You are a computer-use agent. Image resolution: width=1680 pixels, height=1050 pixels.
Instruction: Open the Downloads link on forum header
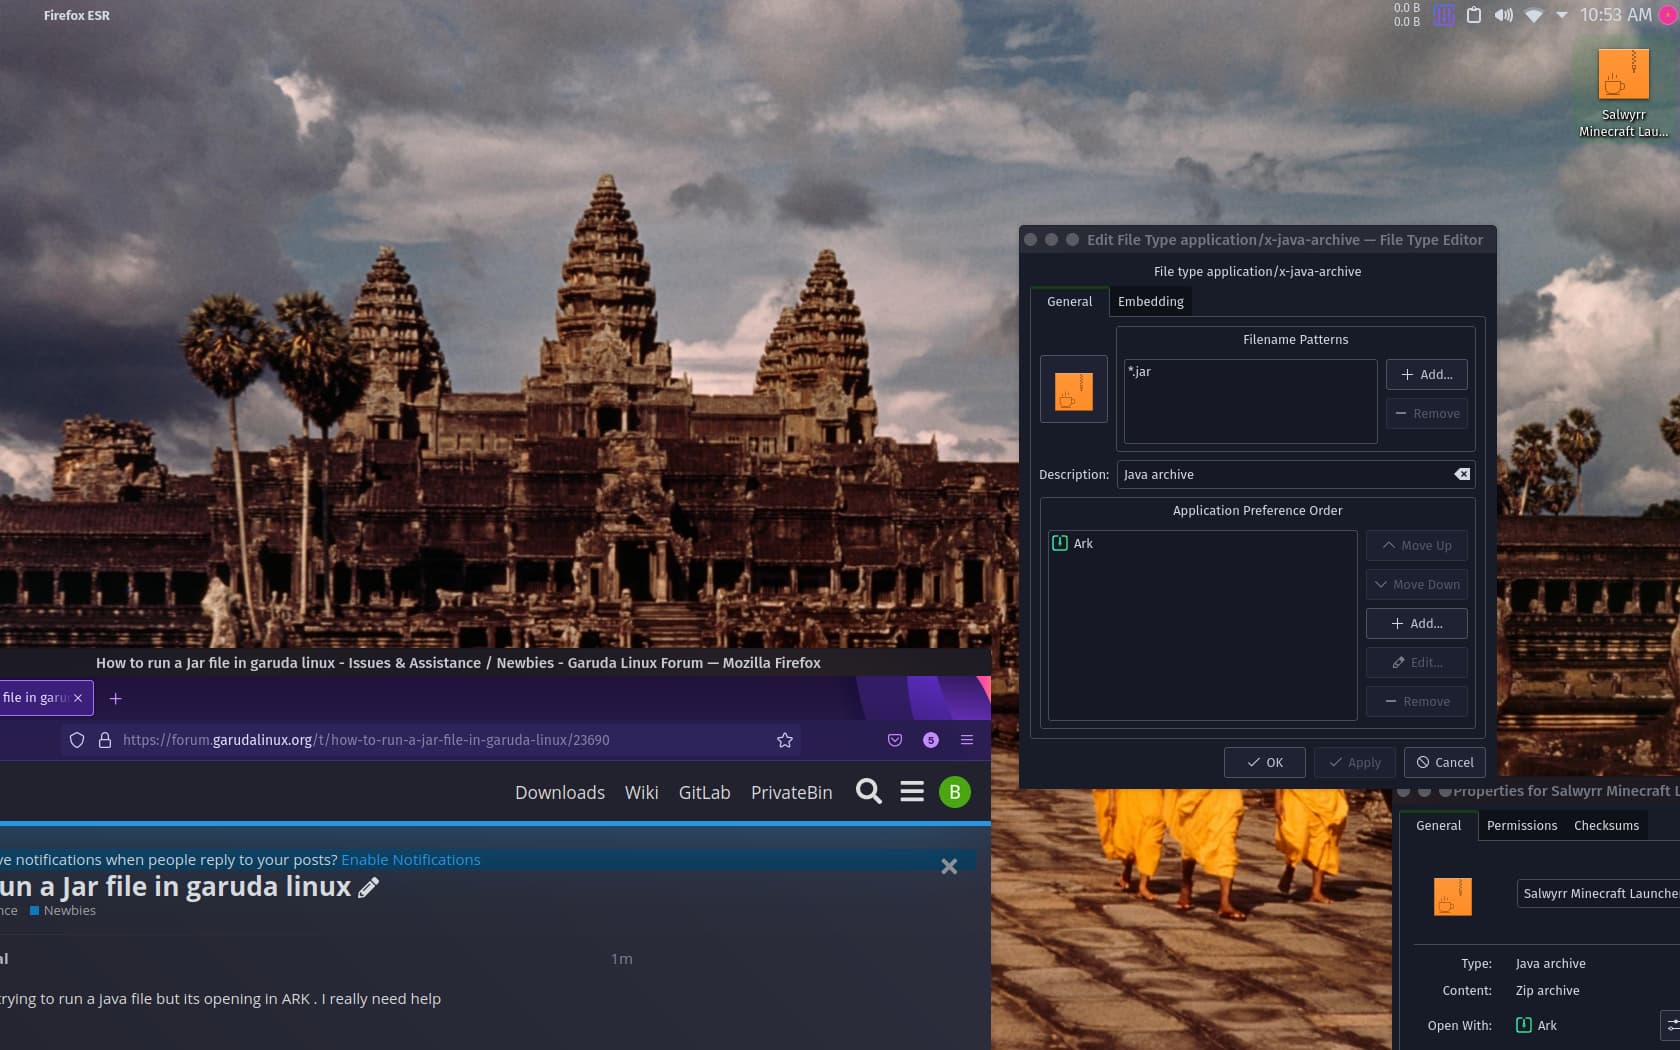pyautogui.click(x=560, y=792)
